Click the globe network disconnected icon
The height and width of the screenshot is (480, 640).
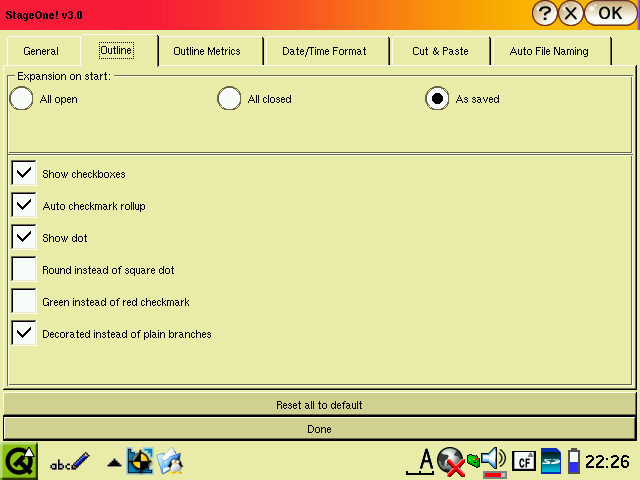tap(451, 462)
